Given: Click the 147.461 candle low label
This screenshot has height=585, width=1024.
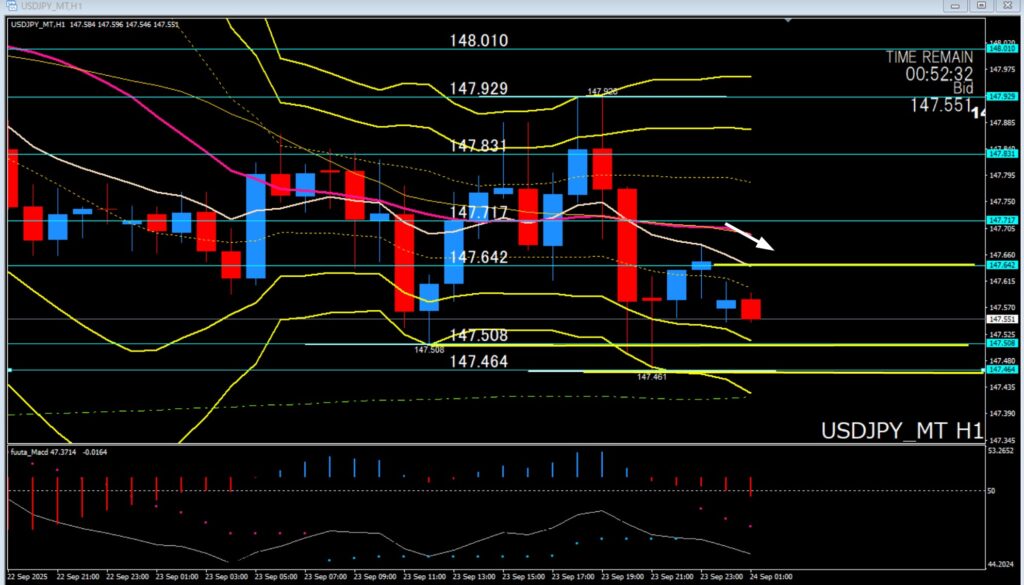Looking at the screenshot, I should [x=651, y=377].
